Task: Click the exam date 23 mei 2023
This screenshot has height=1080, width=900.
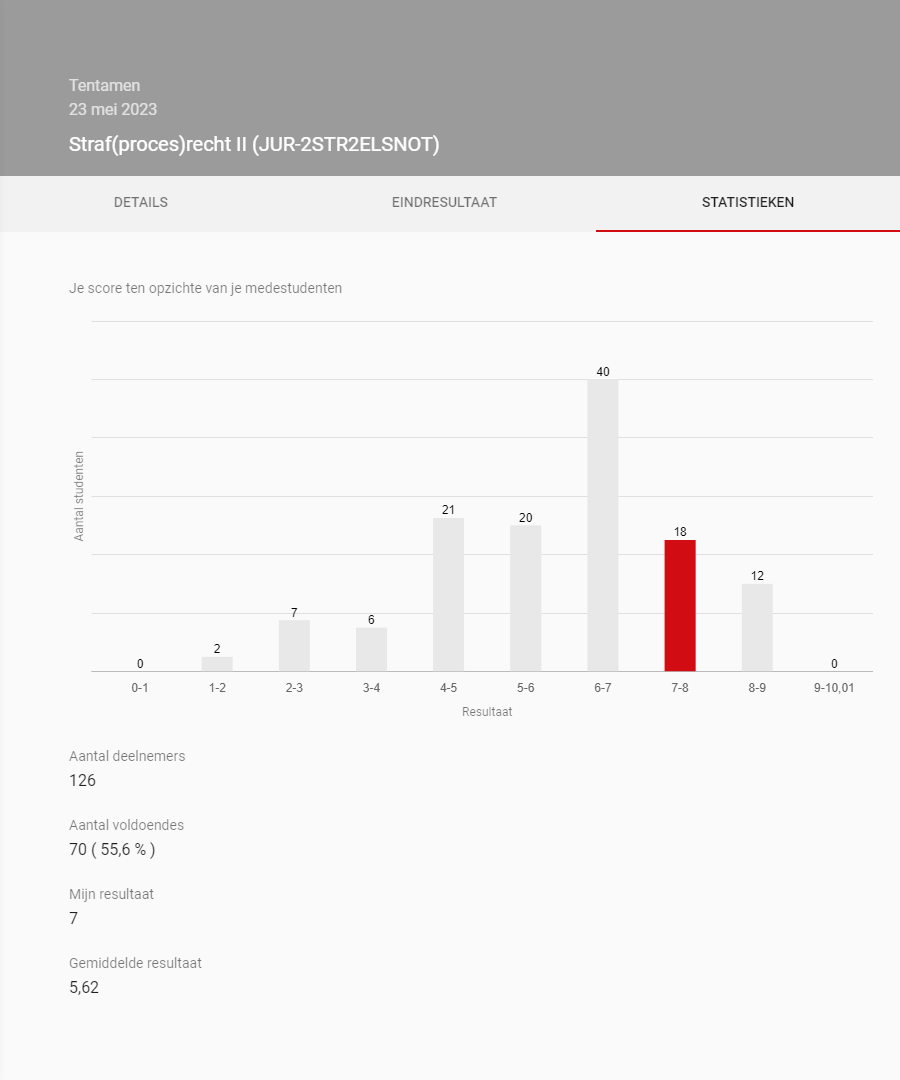Action: [113, 110]
